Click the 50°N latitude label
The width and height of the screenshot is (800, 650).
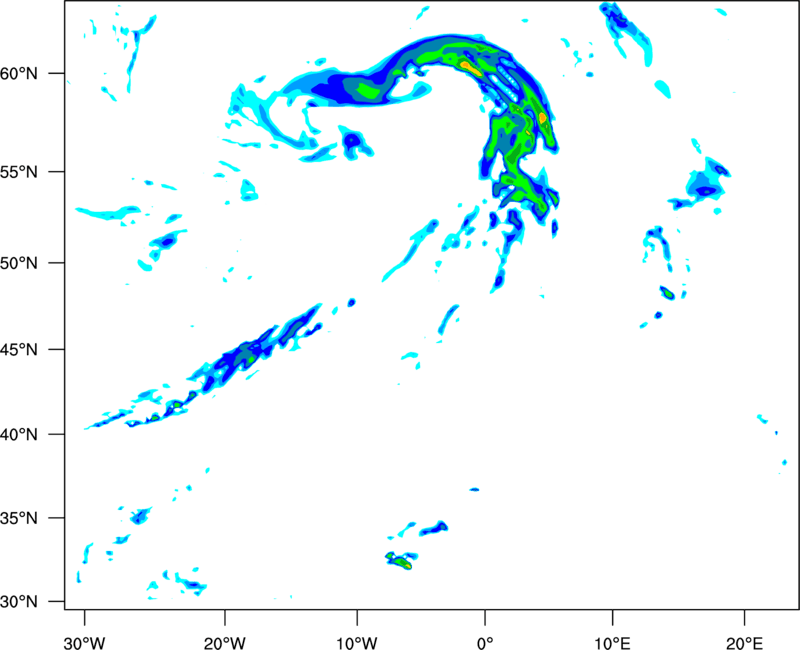(x=19, y=263)
